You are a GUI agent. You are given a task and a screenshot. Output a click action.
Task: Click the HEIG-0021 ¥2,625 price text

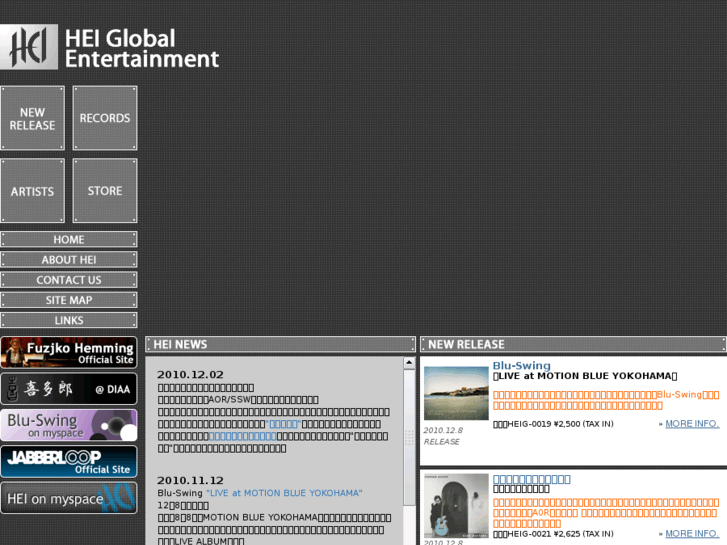click(553, 534)
